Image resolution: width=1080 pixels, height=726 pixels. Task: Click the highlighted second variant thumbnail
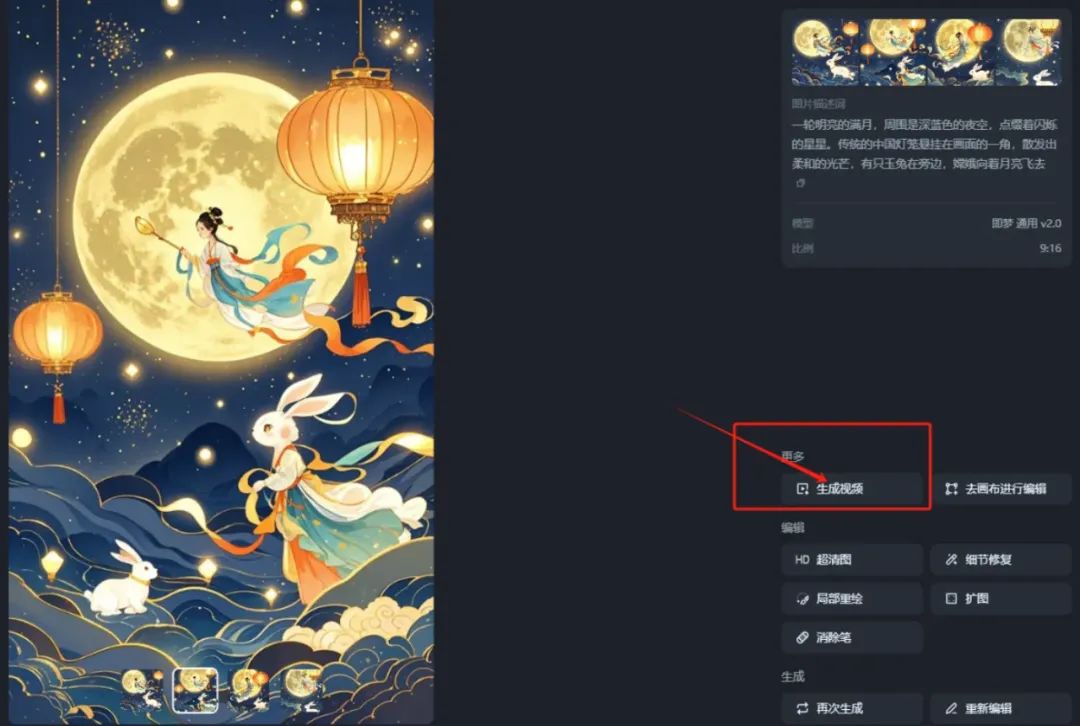(195, 689)
